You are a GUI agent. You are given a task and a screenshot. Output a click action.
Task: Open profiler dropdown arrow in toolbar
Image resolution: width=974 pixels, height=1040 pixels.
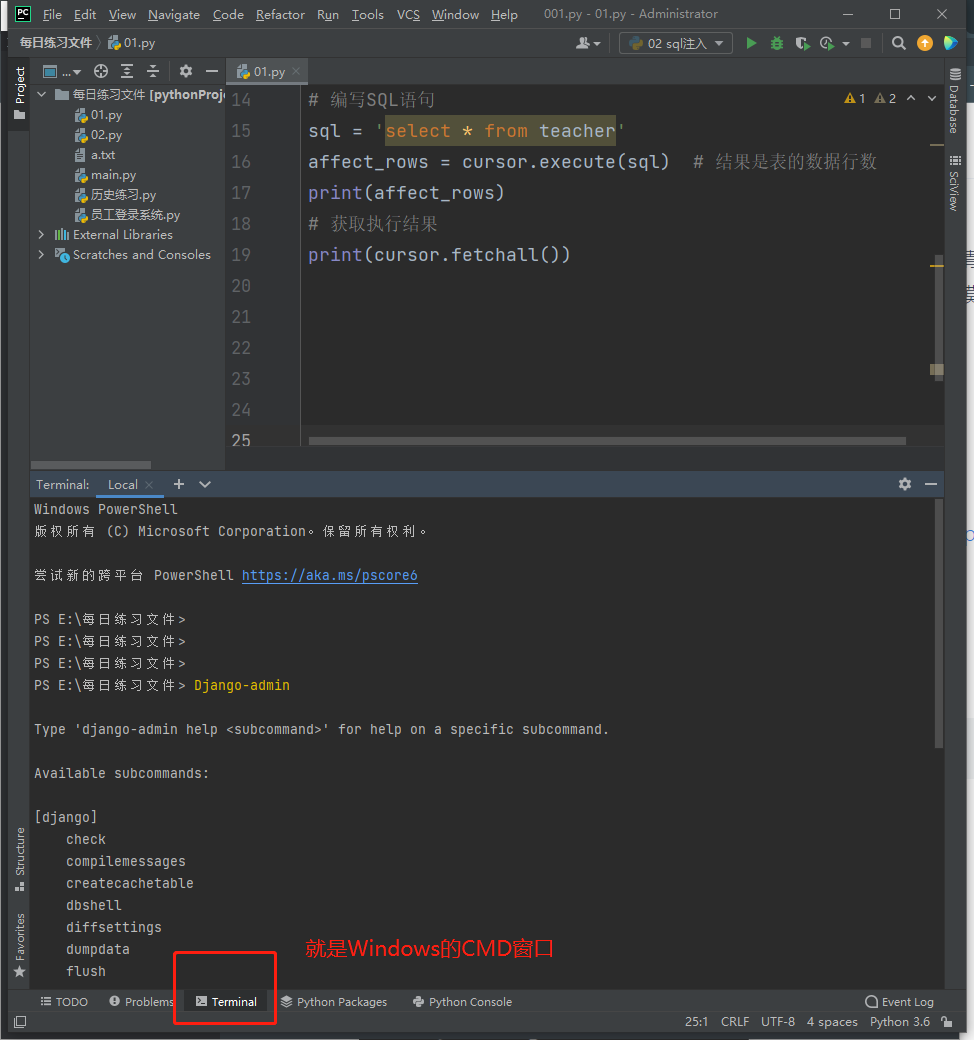[845, 44]
